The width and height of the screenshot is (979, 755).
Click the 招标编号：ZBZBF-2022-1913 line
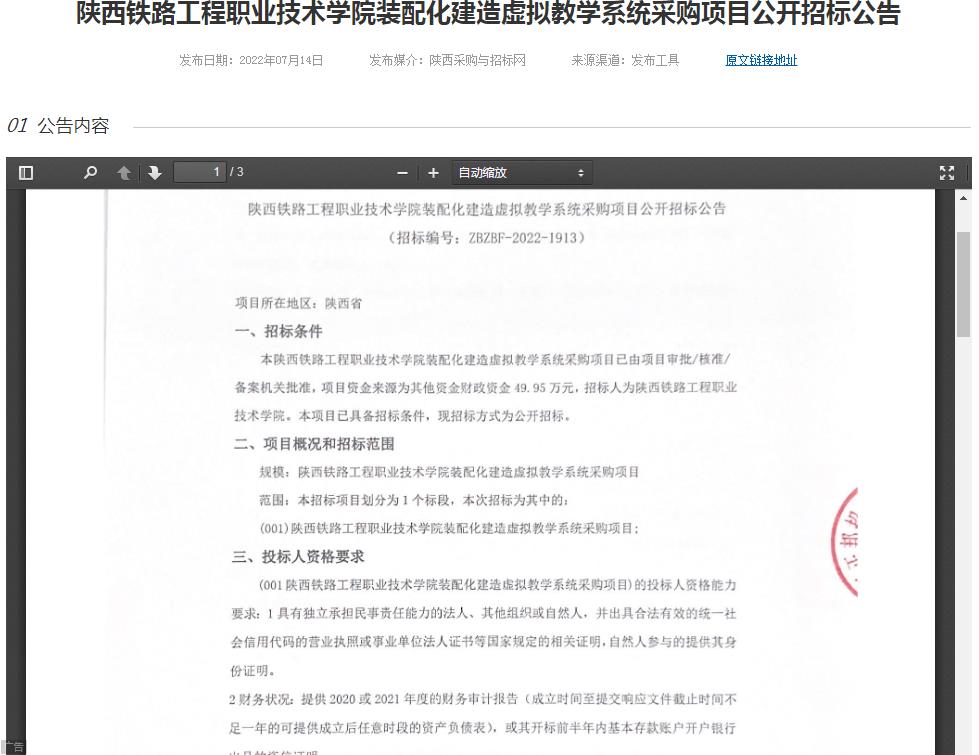coord(486,237)
